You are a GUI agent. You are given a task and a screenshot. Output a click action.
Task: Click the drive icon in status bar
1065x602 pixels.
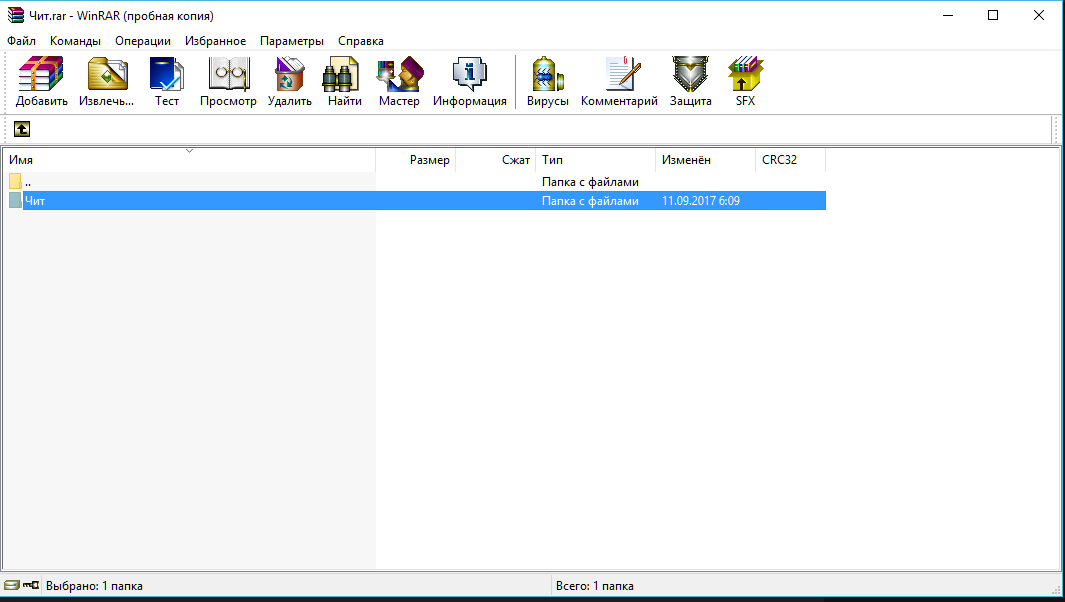[12, 585]
